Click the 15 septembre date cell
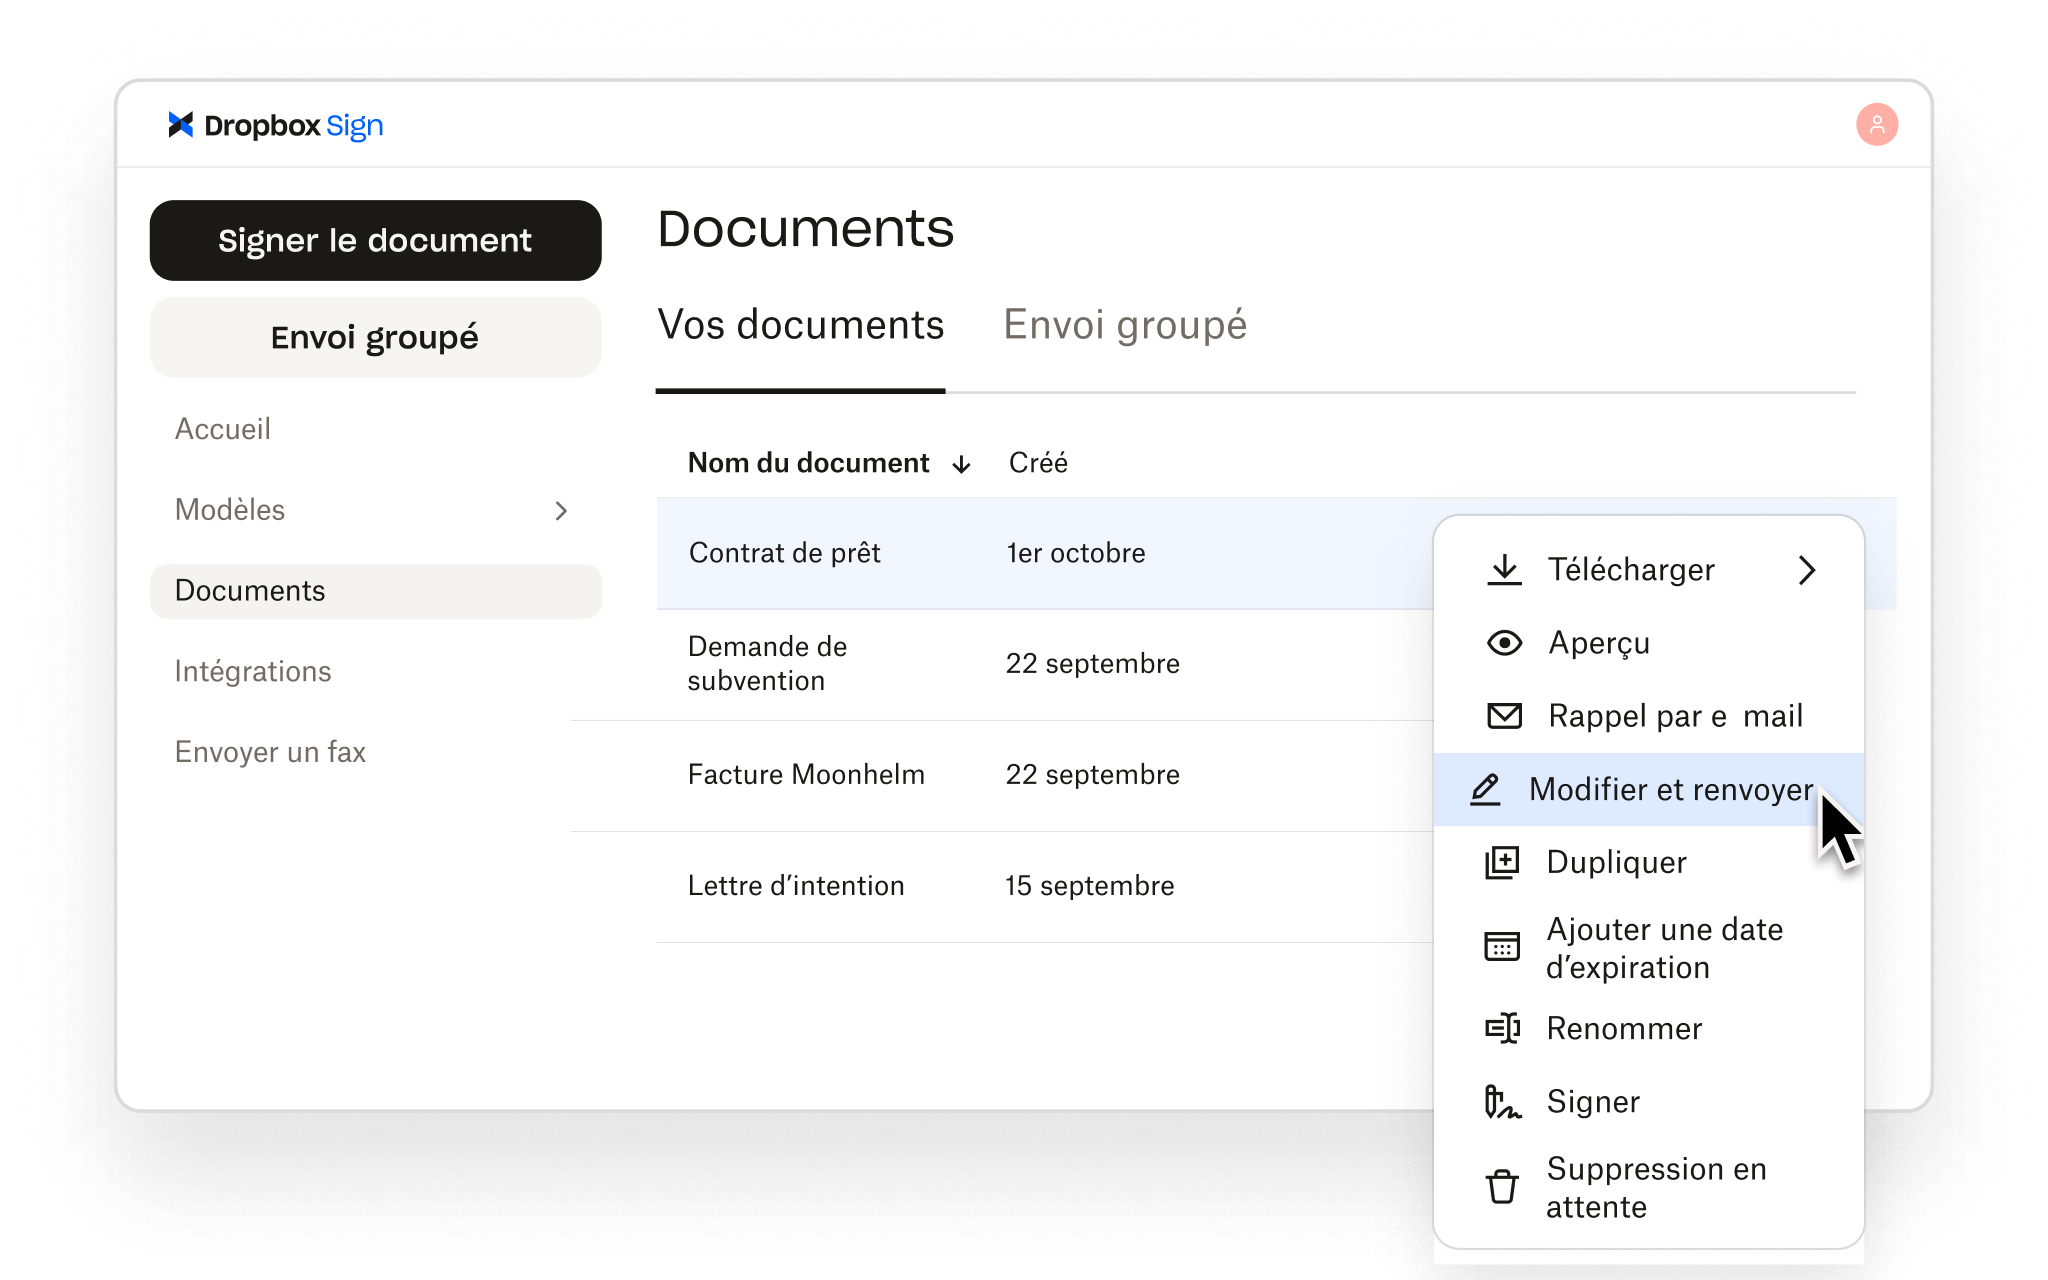This screenshot has width=2048, height=1280. click(x=1089, y=886)
